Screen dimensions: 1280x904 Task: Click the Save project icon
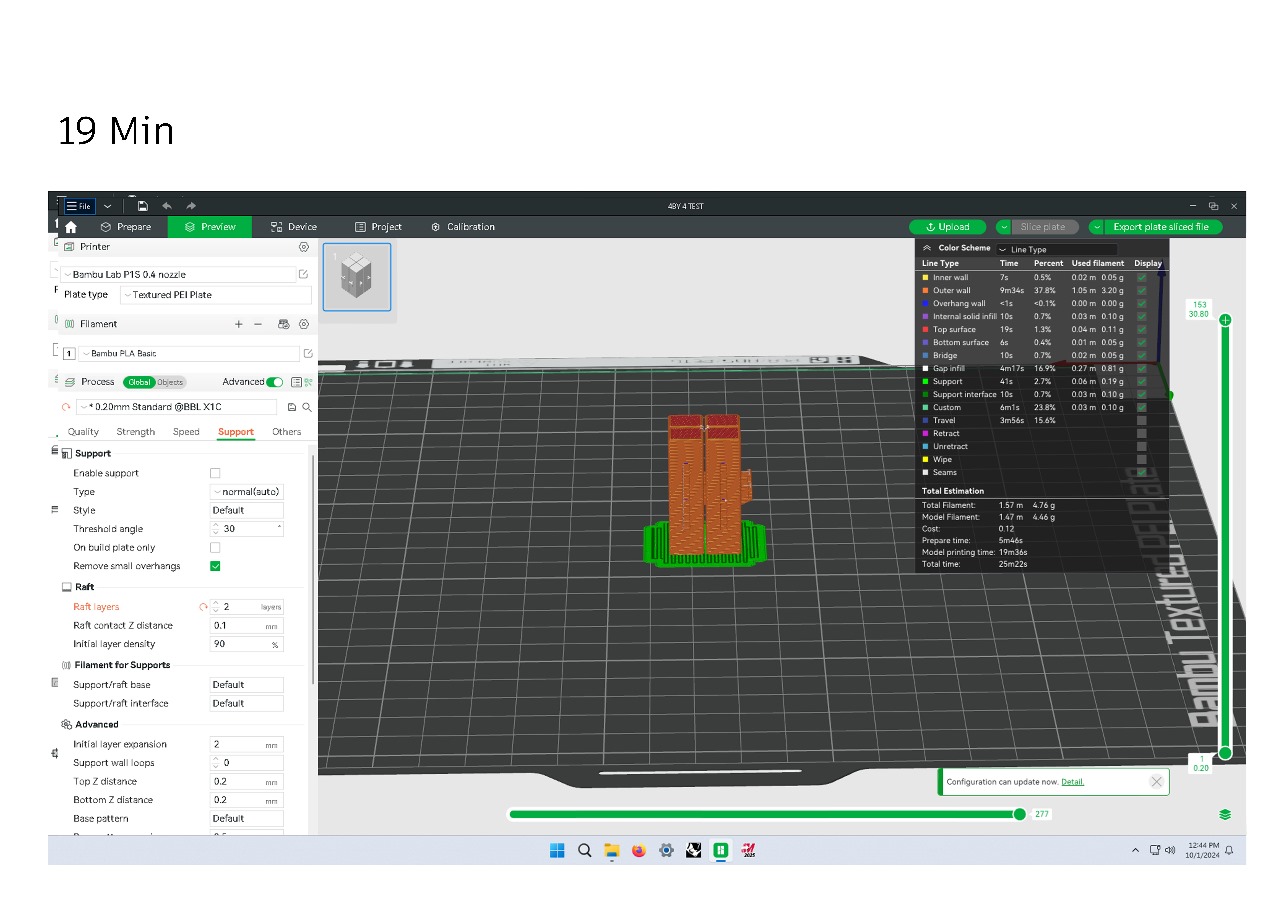tap(143, 206)
